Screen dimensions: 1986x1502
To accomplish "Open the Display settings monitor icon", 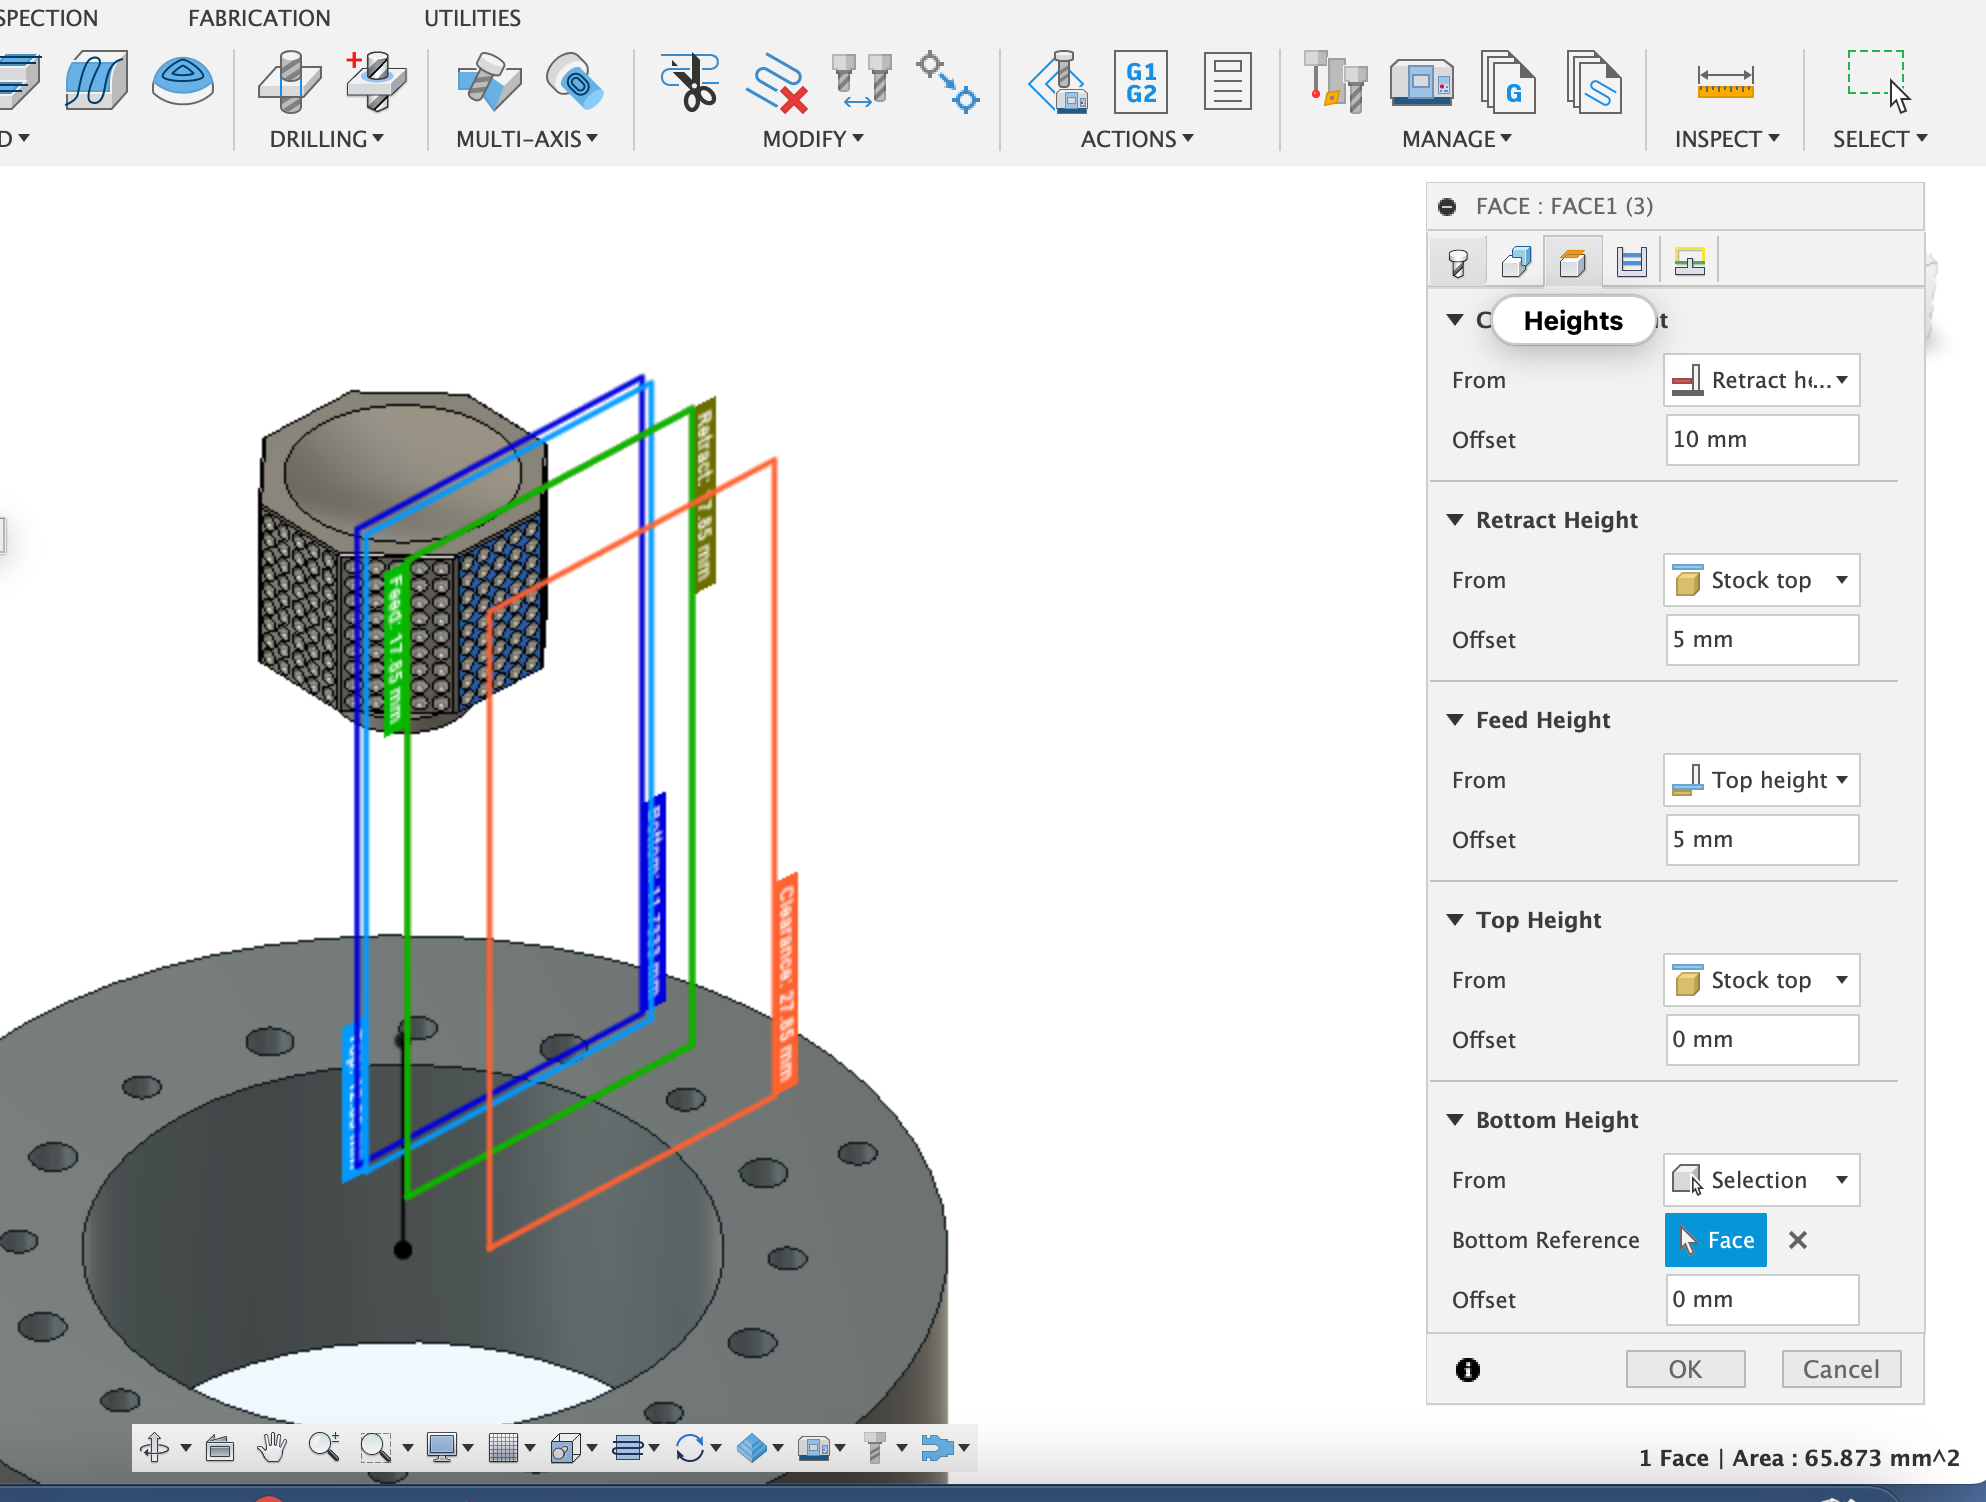I will click(443, 1447).
